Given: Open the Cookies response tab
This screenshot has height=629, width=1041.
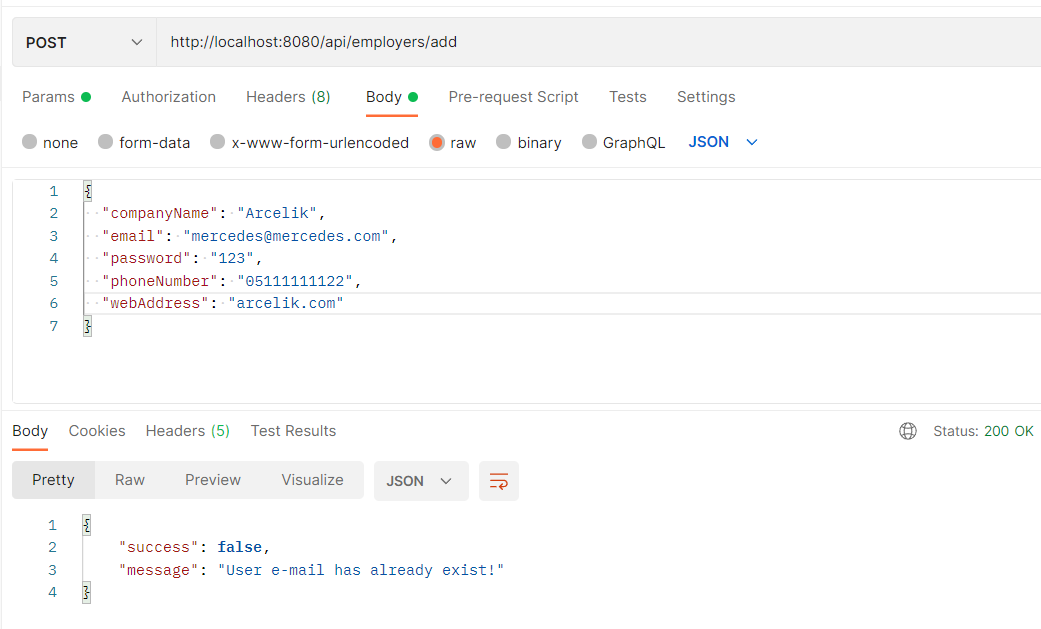Looking at the screenshot, I should point(96,430).
